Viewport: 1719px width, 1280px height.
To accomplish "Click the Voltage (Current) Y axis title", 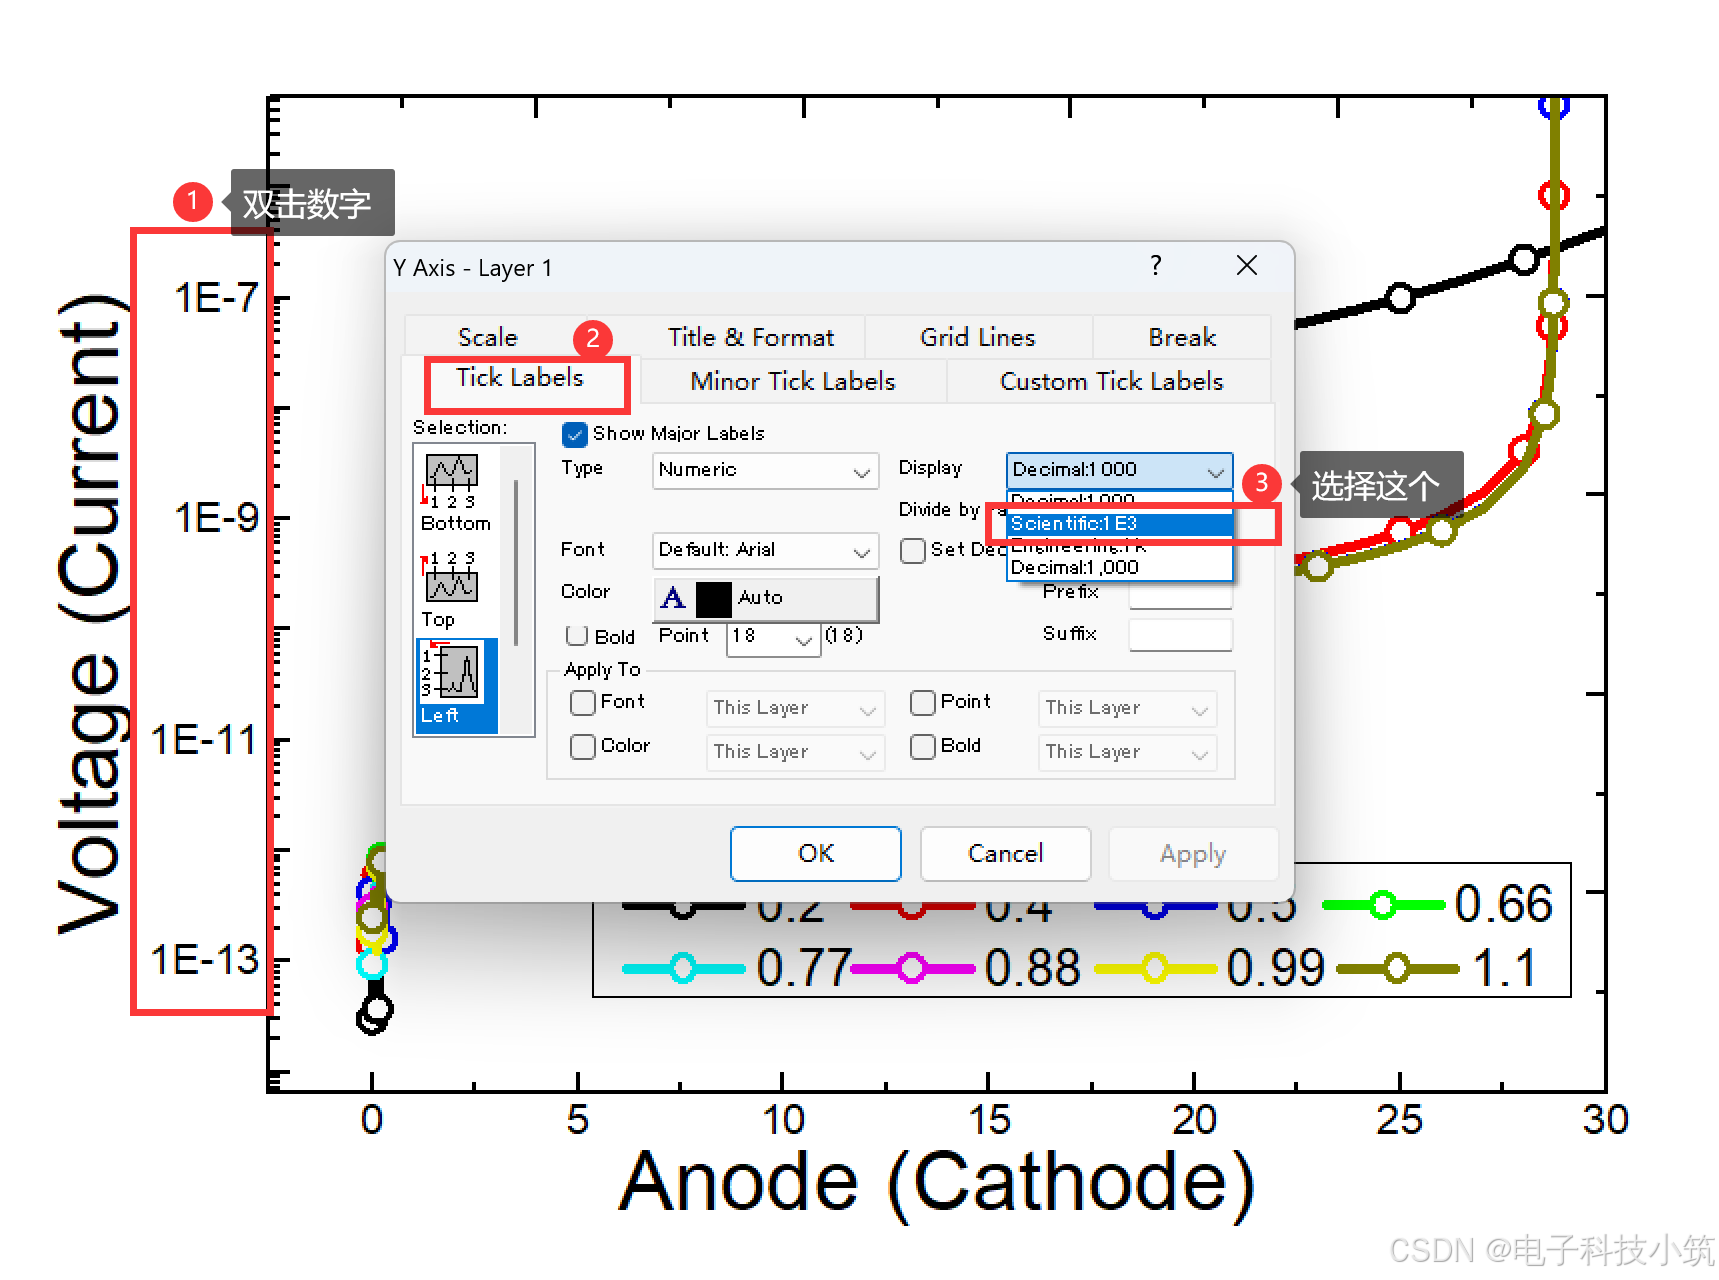I will pos(92,616).
